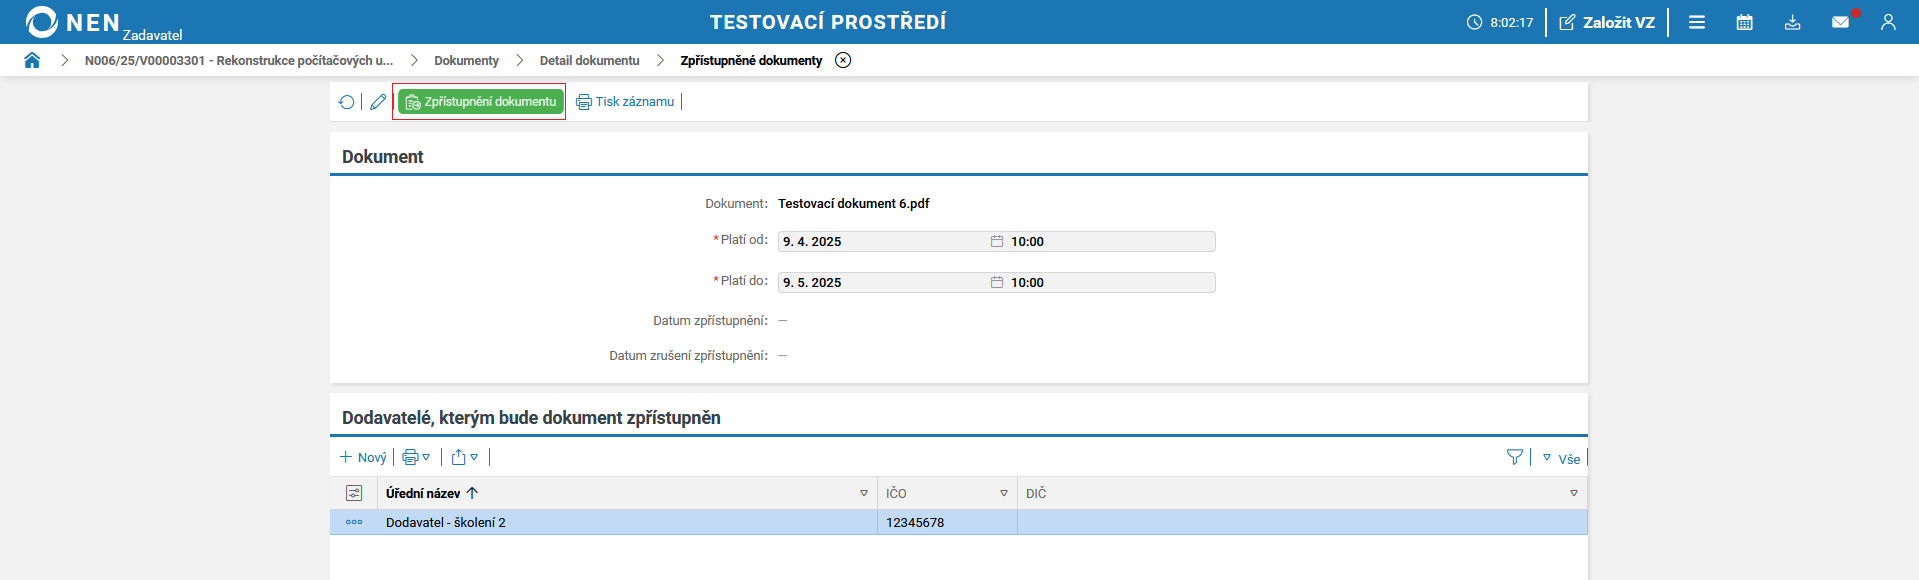The image size is (1919, 580).
Task: Expand the export dropdown in table toolbar
Action: pos(464,457)
